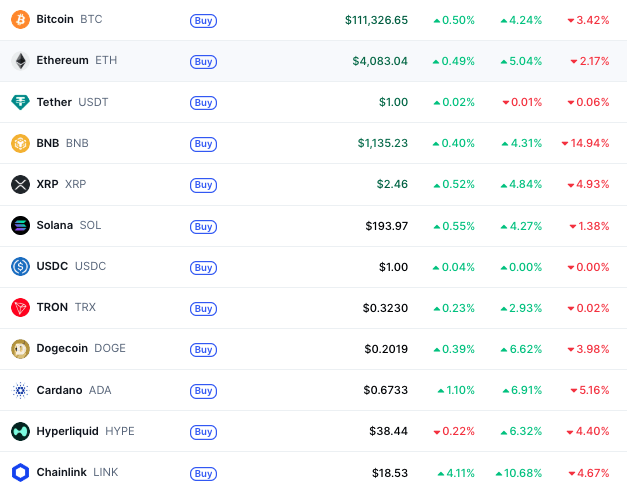Open the Cardano name link

click(x=59, y=390)
